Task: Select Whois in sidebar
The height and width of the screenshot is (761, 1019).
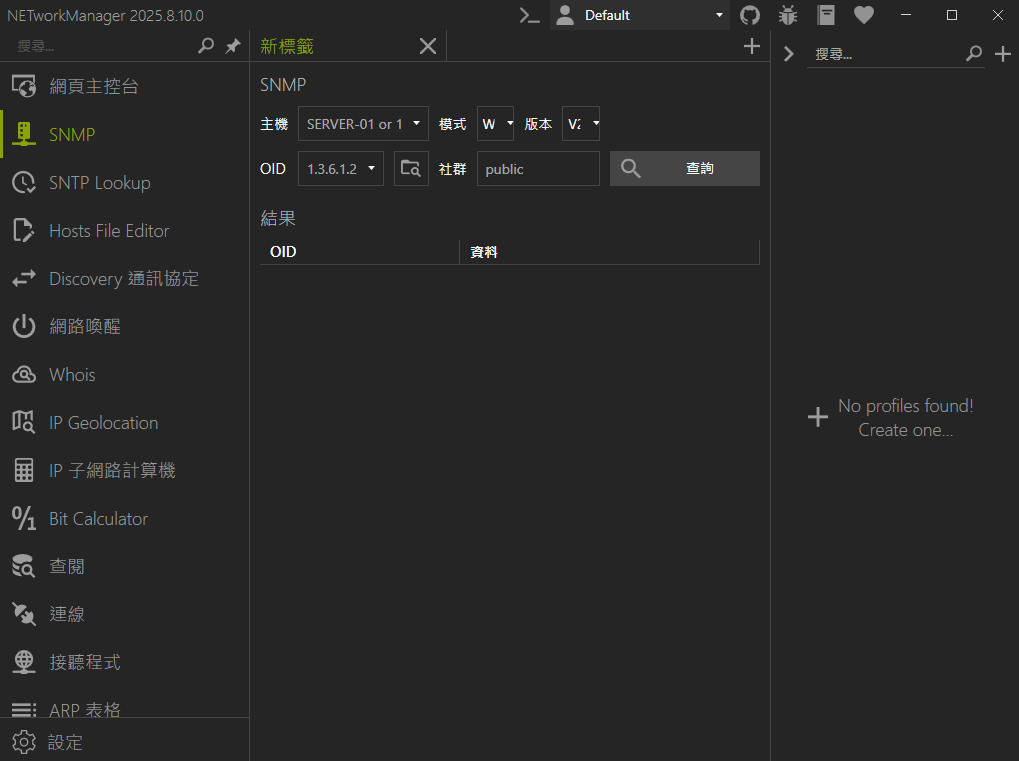Action: [x=125, y=375]
